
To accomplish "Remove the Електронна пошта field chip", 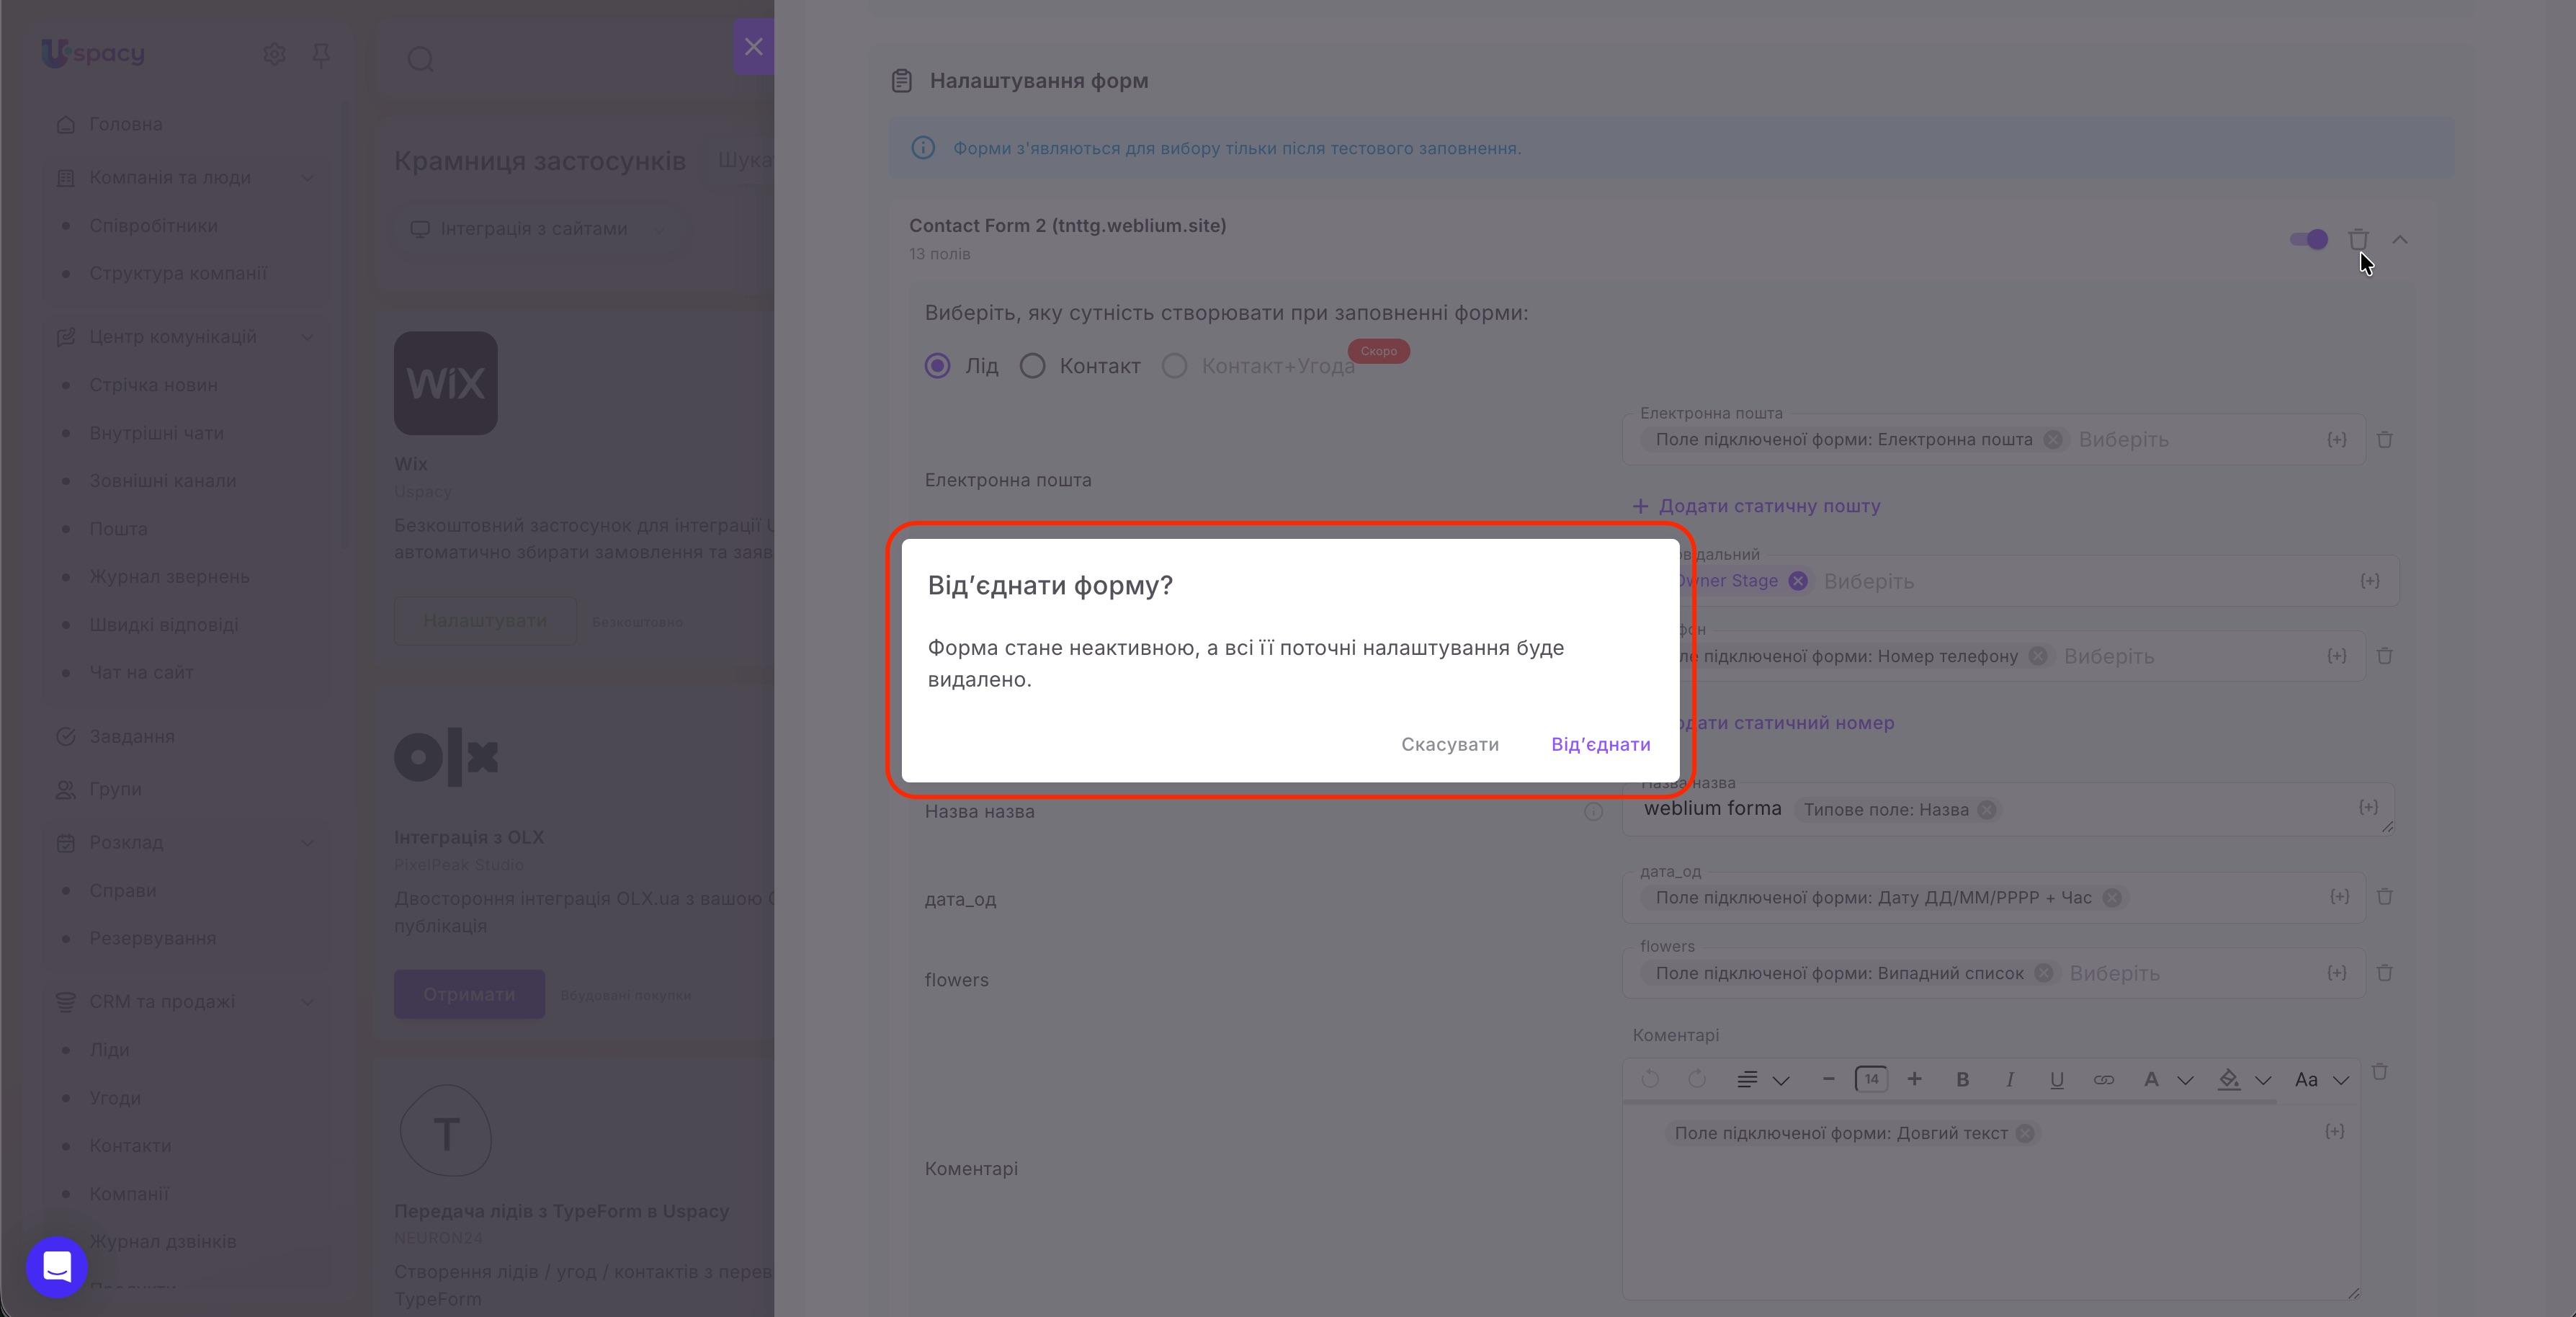I will 2052,440.
